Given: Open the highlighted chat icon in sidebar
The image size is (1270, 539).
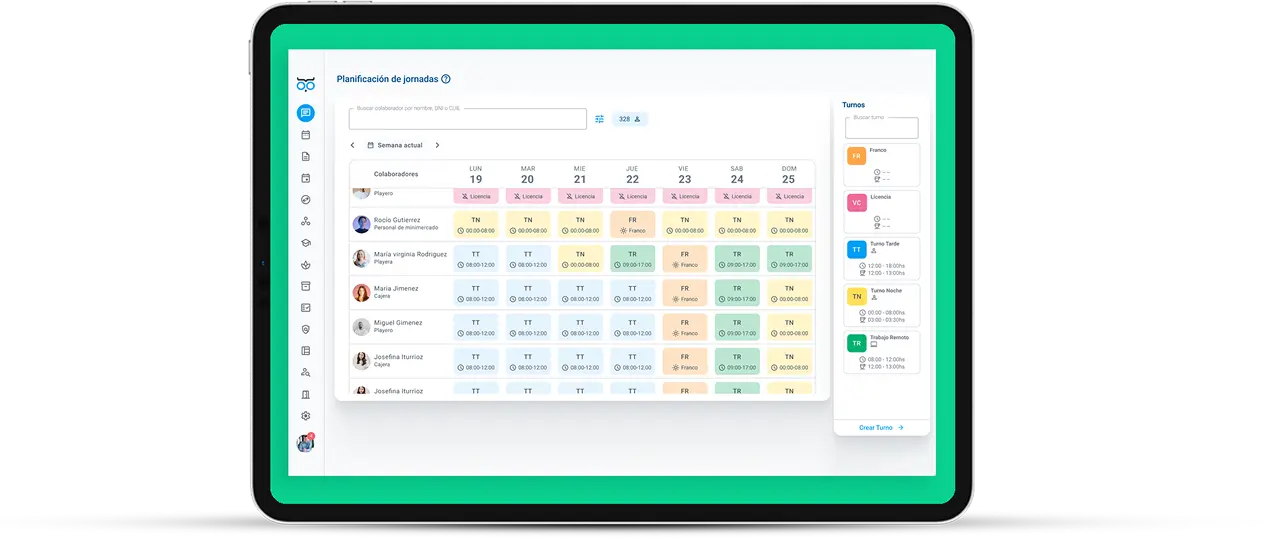Looking at the screenshot, I should coord(306,113).
